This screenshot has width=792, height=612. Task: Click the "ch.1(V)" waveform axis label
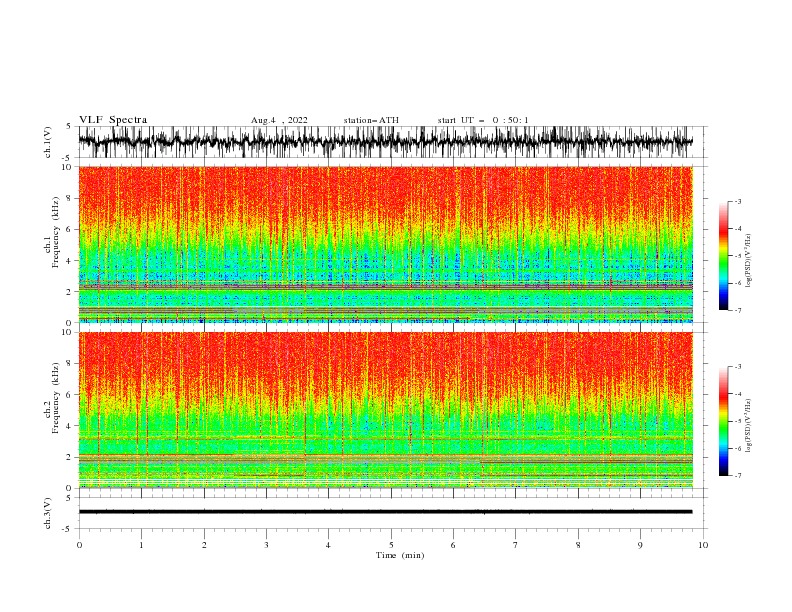(x=48, y=142)
